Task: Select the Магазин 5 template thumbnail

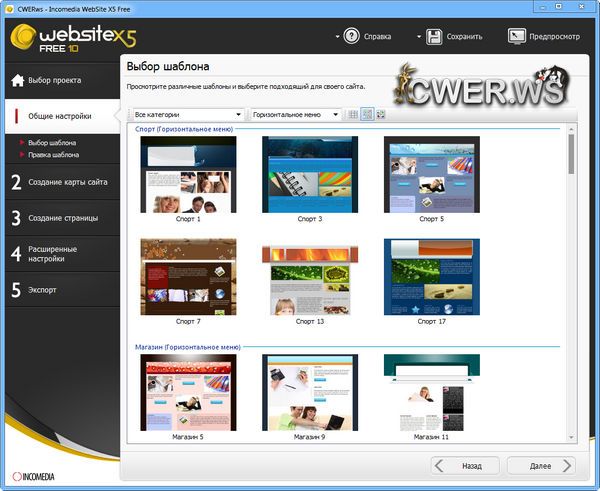Action: tap(188, 393)
